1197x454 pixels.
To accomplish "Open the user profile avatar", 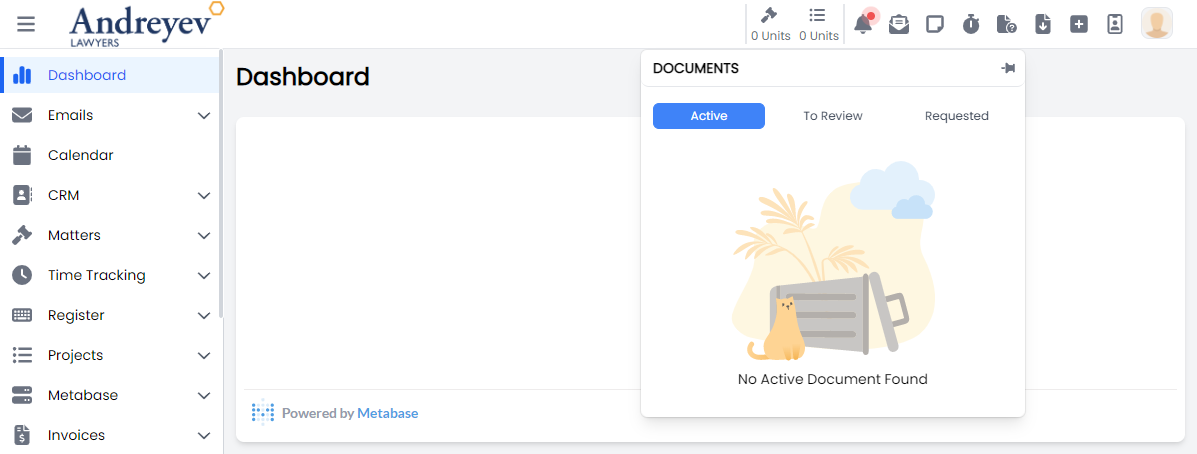I will pyautogui.click(x=1157, y=24).
